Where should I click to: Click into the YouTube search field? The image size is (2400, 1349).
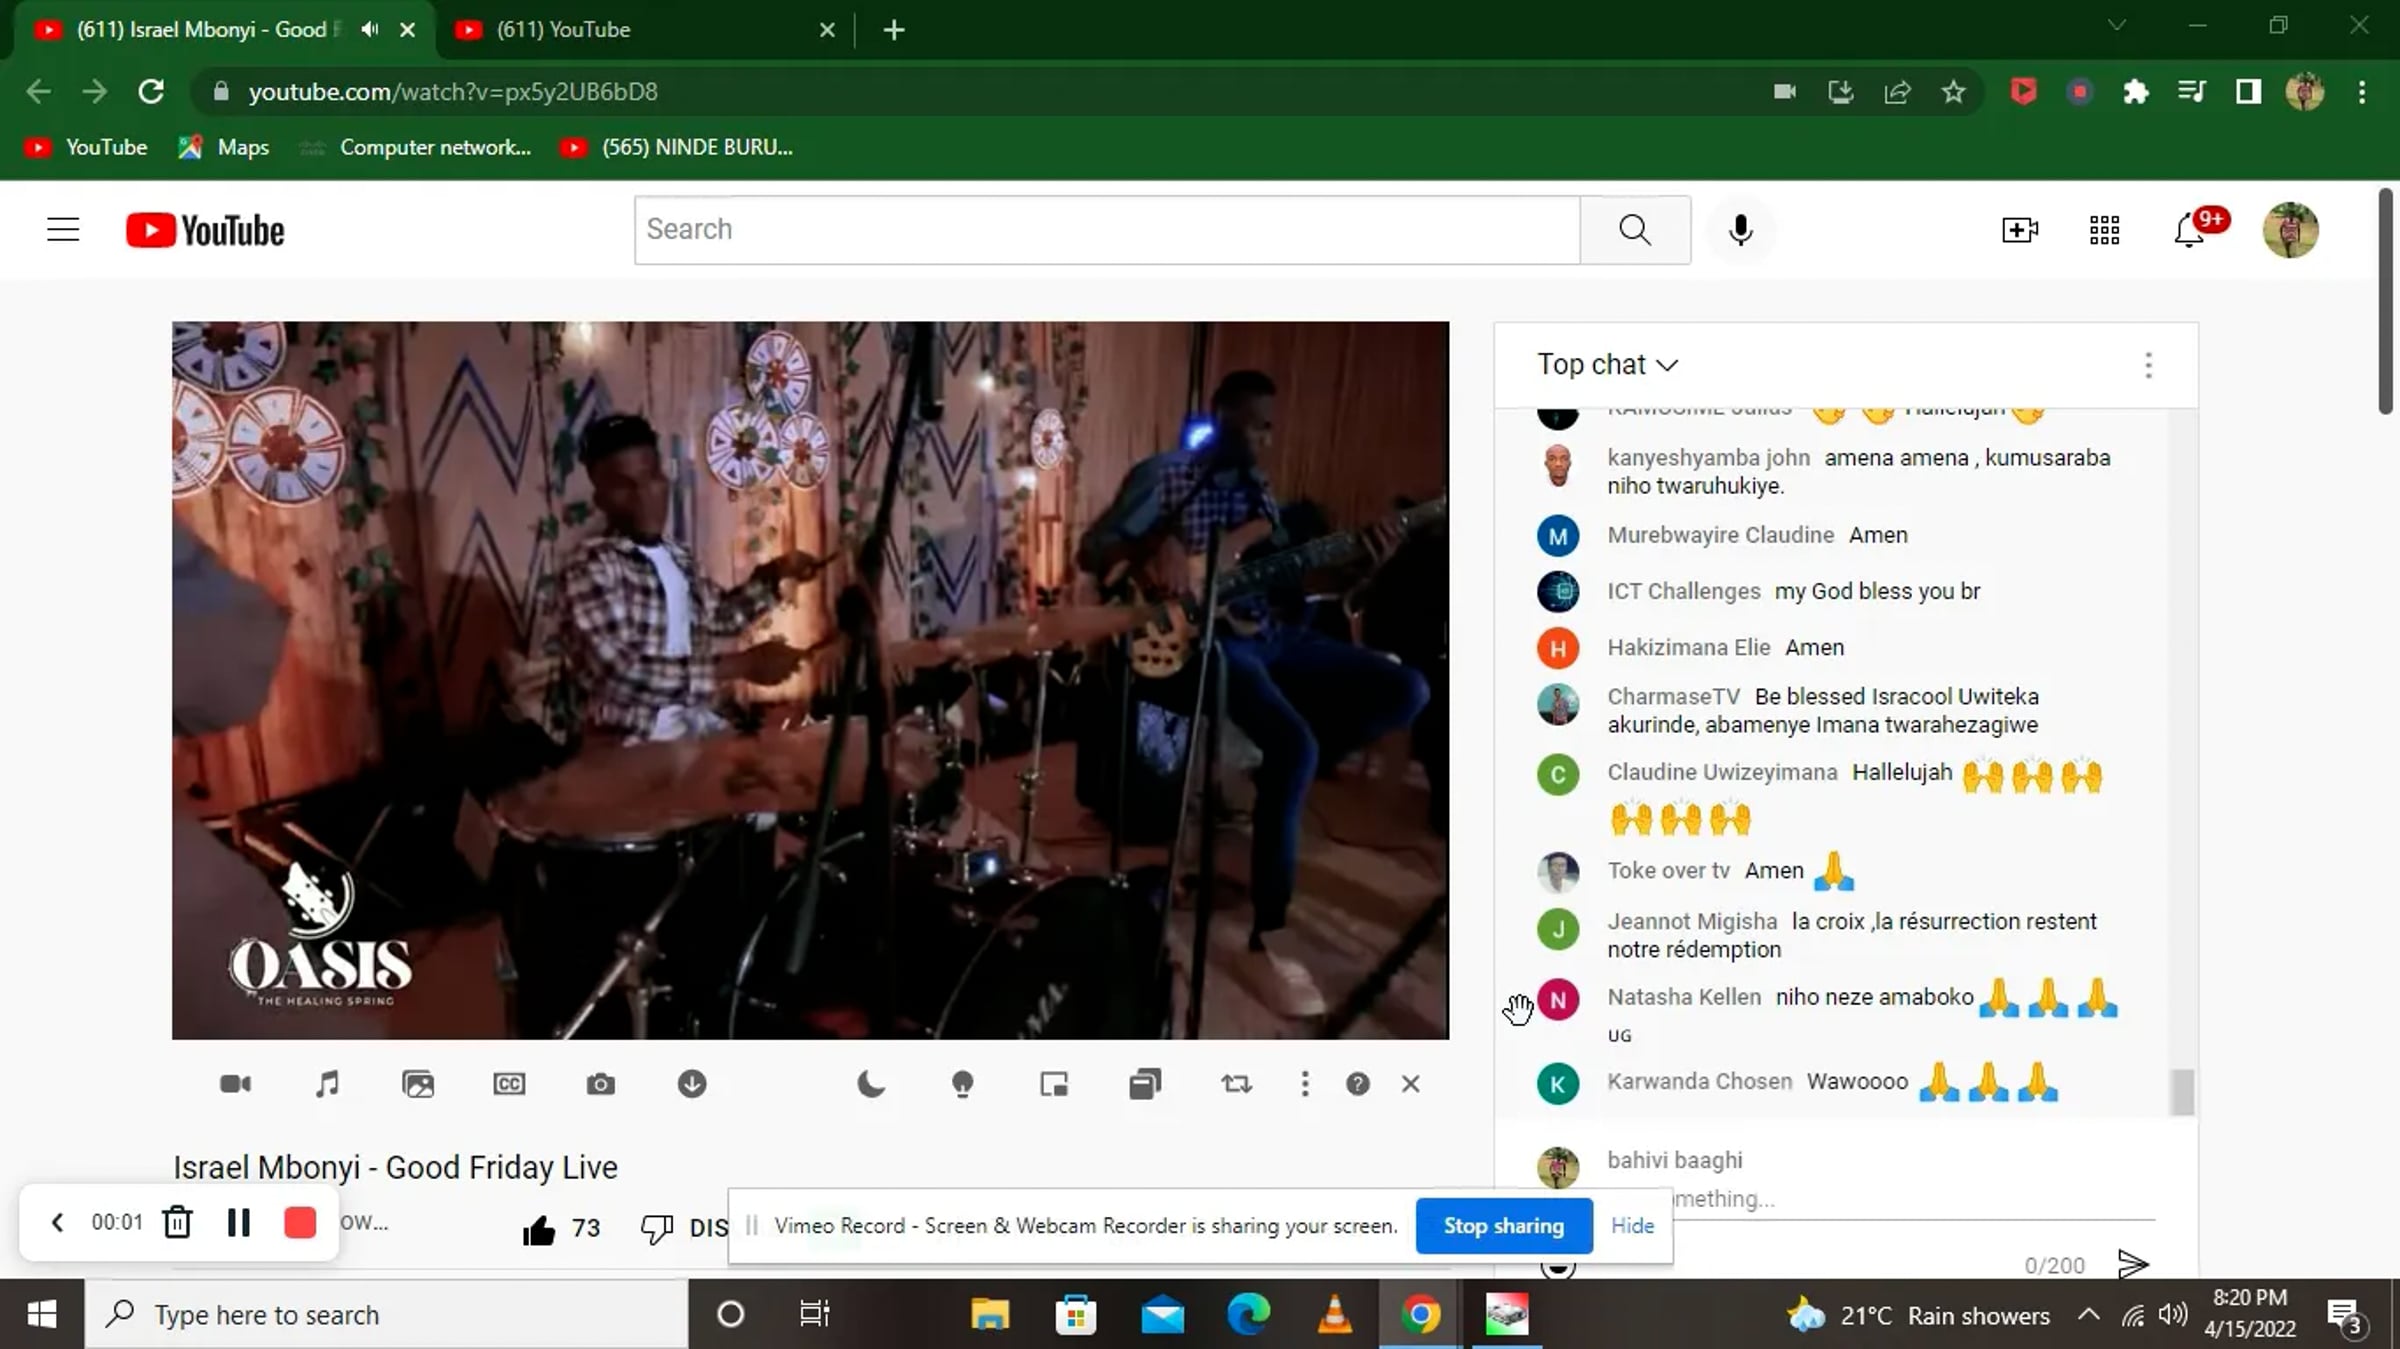tap(1106, 229)
